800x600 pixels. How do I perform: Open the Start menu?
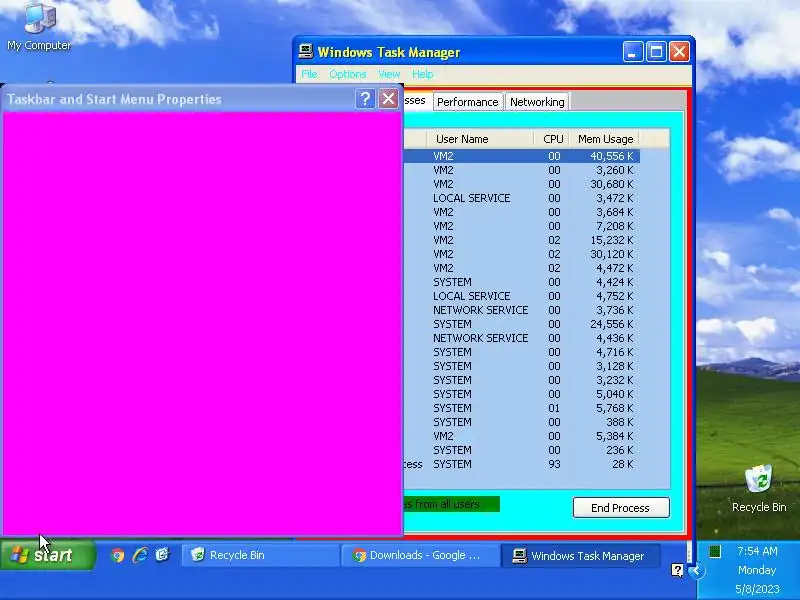point(47,555)
